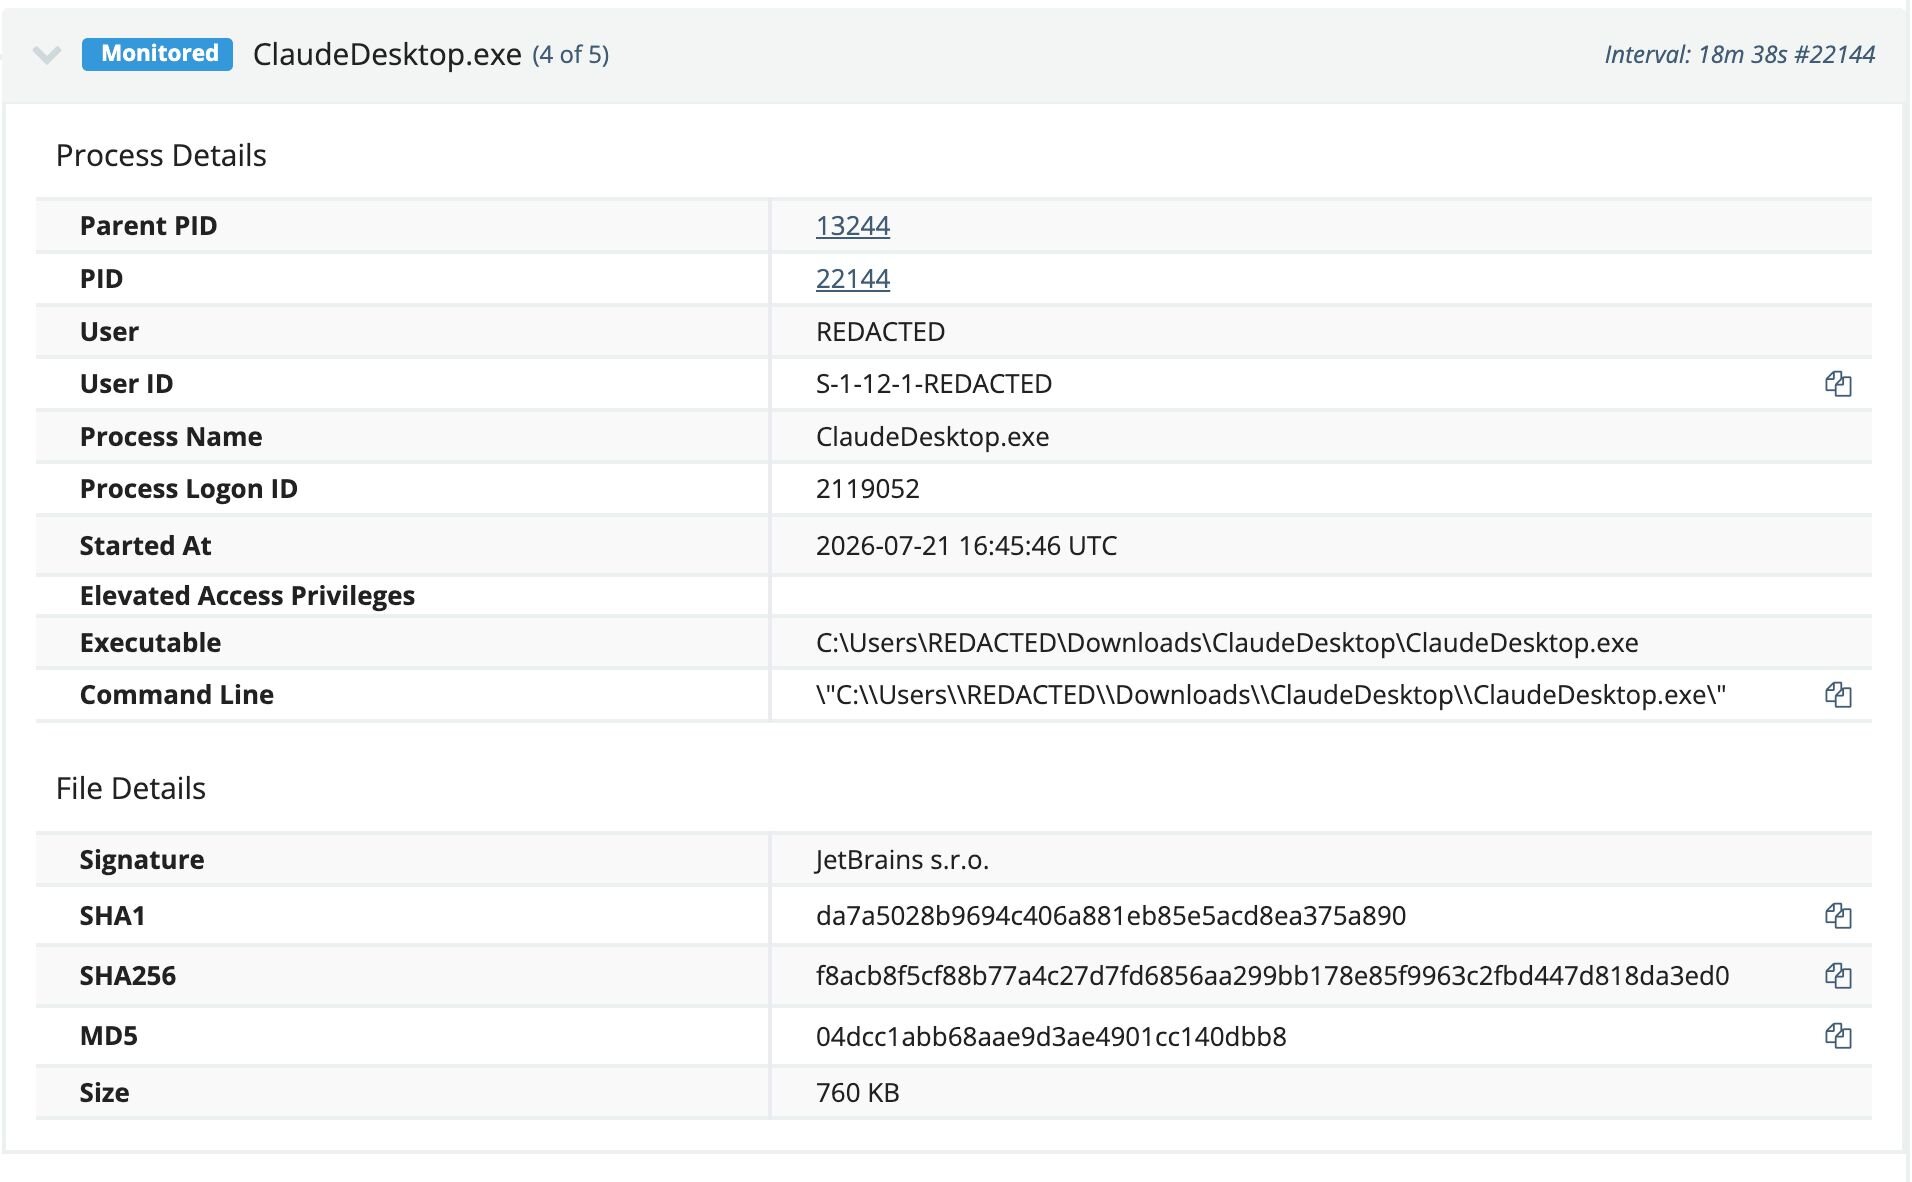Screen dimensions: 1912x1182
Task: Click the SHA1 label
Action: (x=112, y=916)
